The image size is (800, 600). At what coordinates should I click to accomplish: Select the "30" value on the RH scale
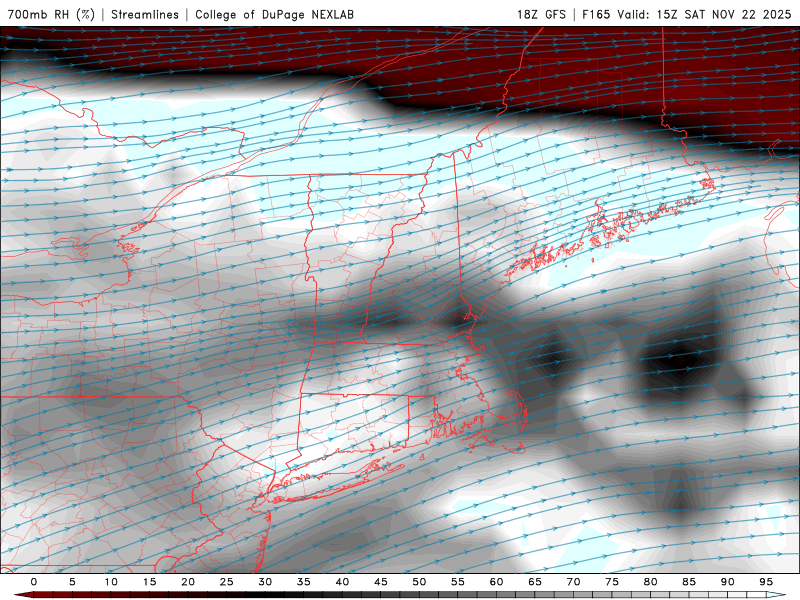(265, 582)
